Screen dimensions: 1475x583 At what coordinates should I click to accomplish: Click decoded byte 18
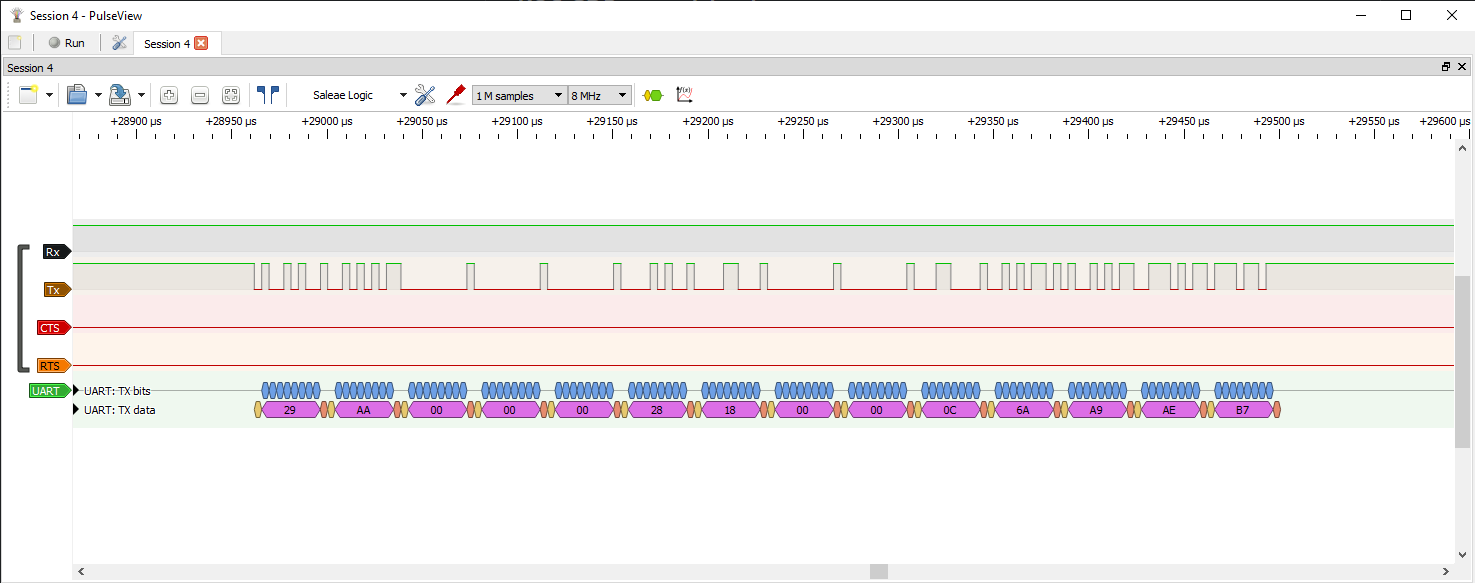(730, 410)
